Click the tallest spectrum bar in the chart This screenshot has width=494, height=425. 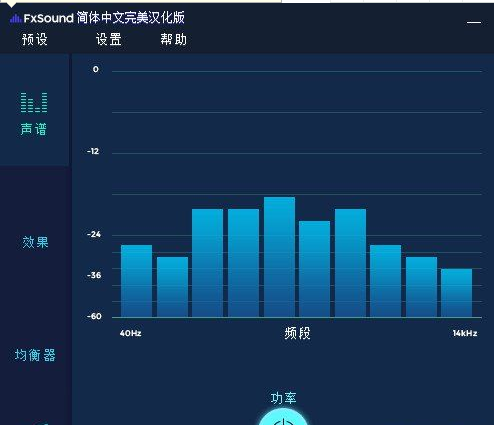tap(279, 257)
